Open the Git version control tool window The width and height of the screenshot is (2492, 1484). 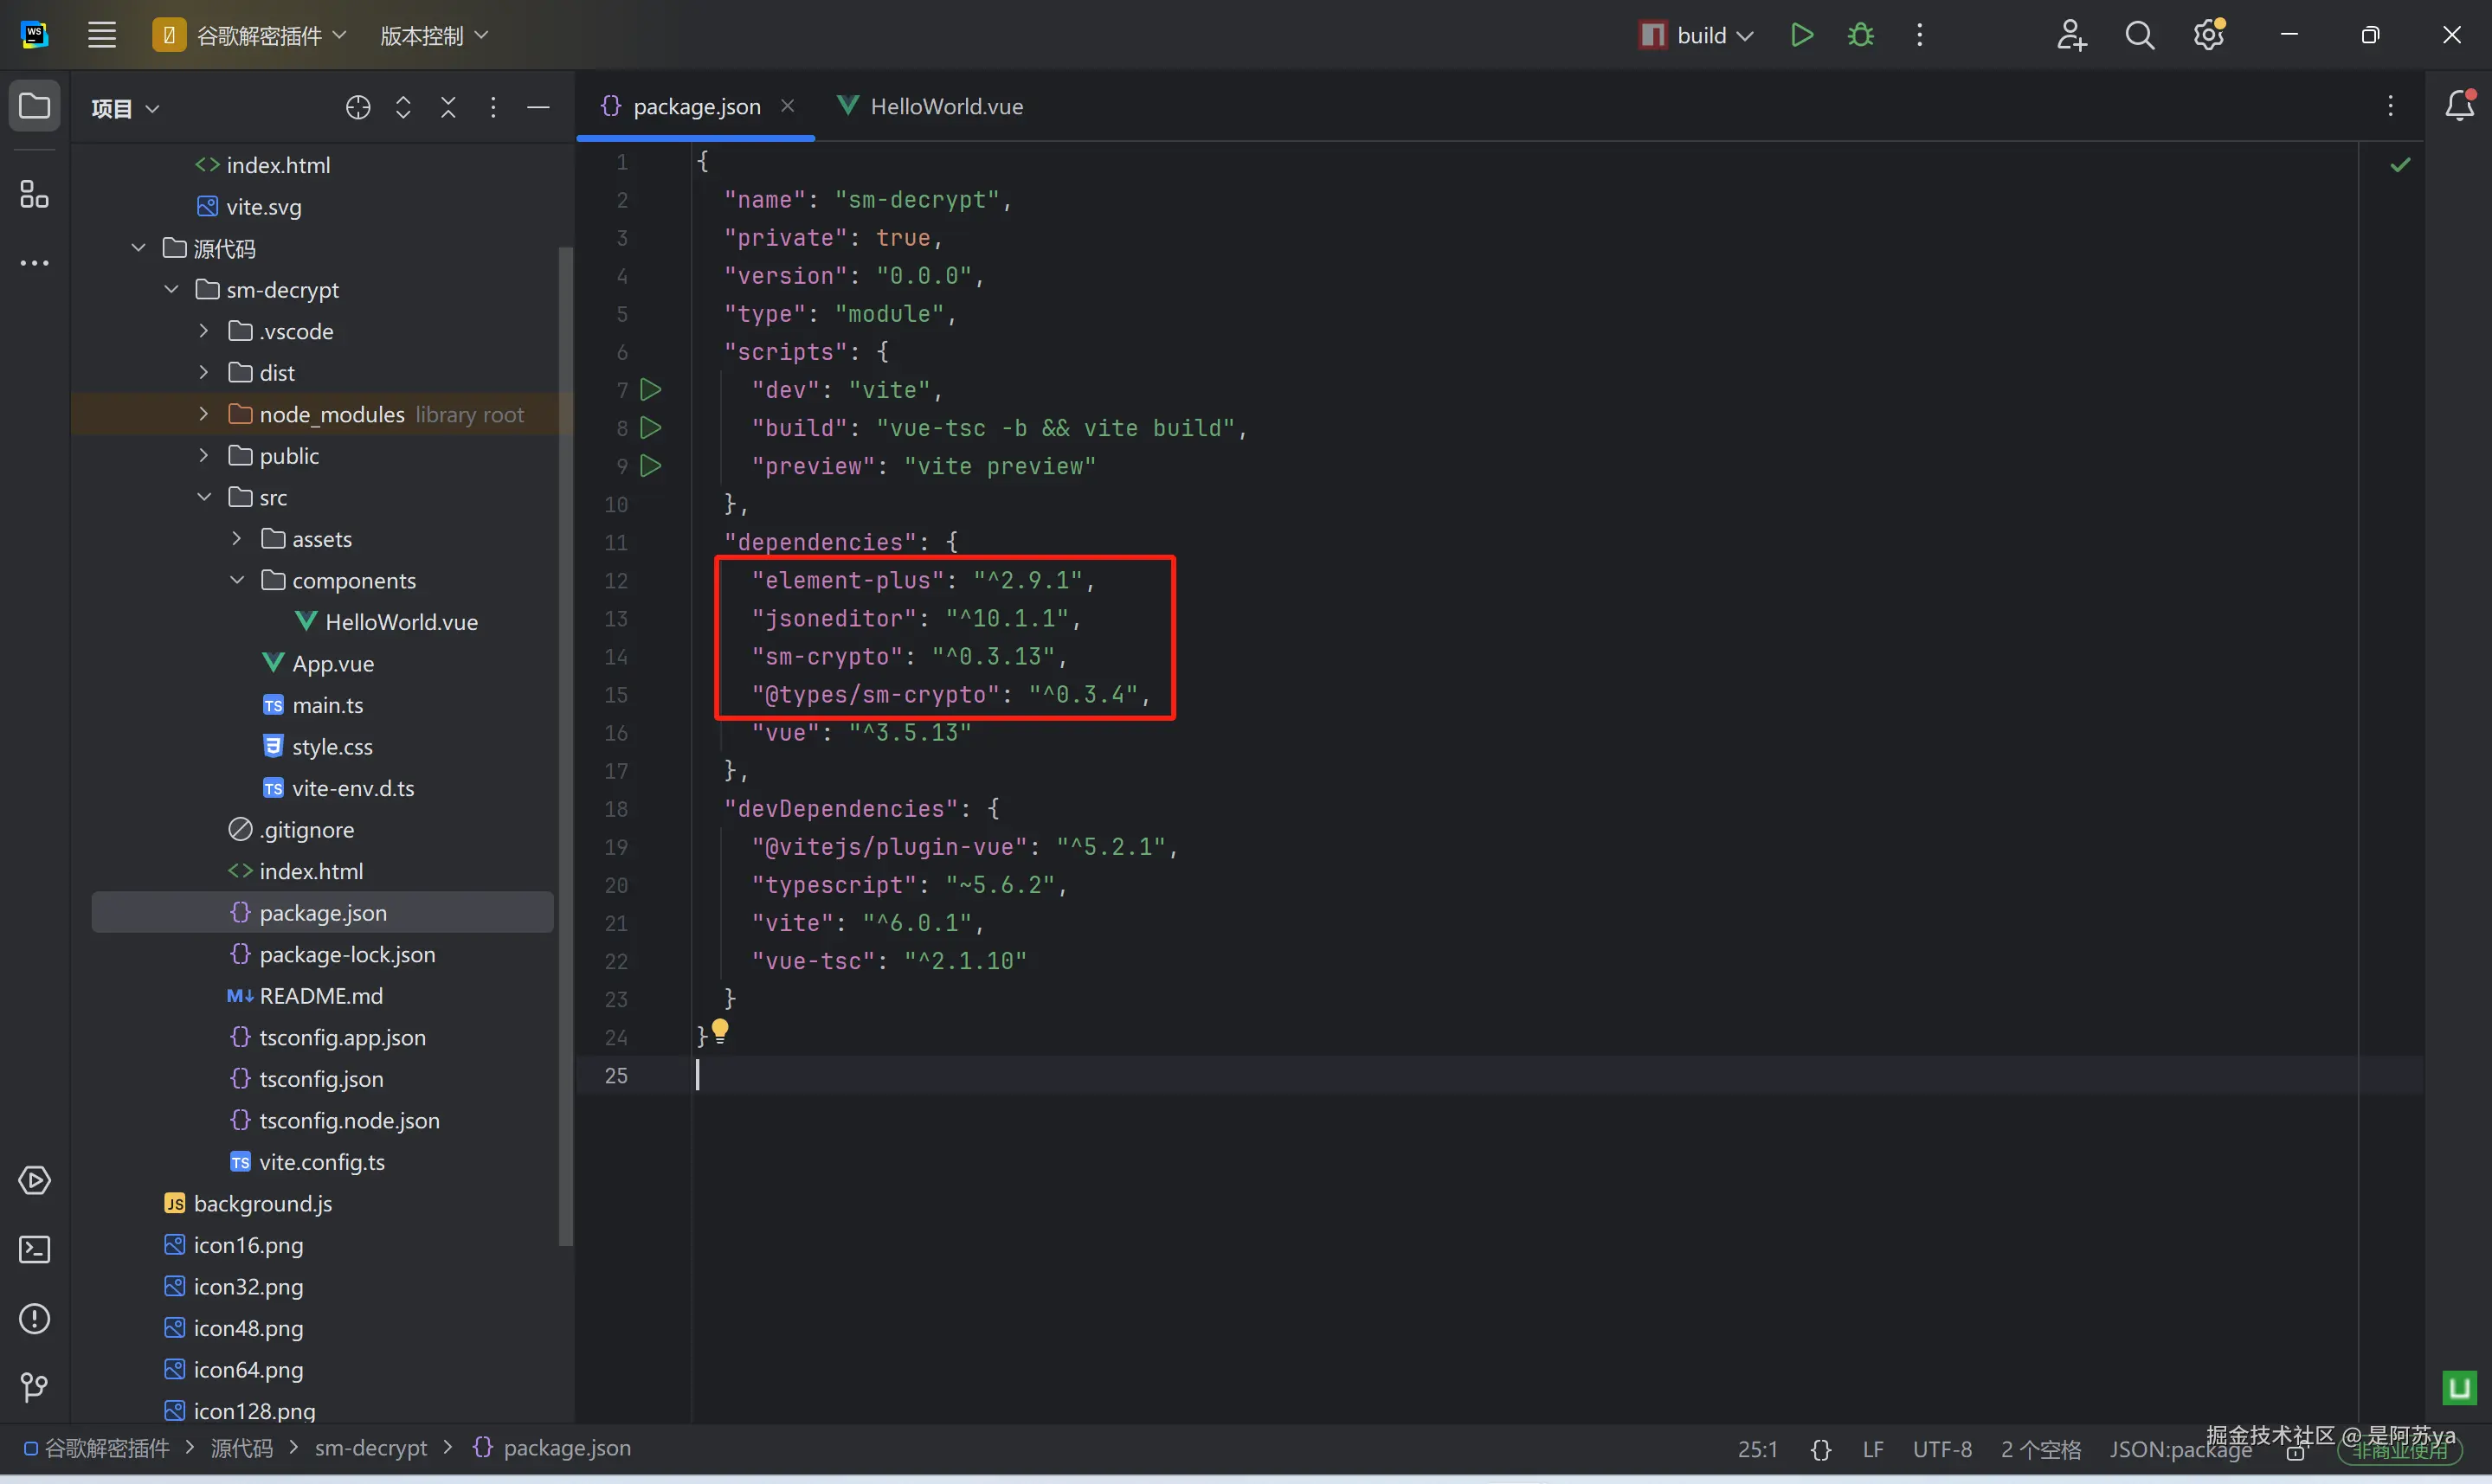click(x=34, y=1387)
